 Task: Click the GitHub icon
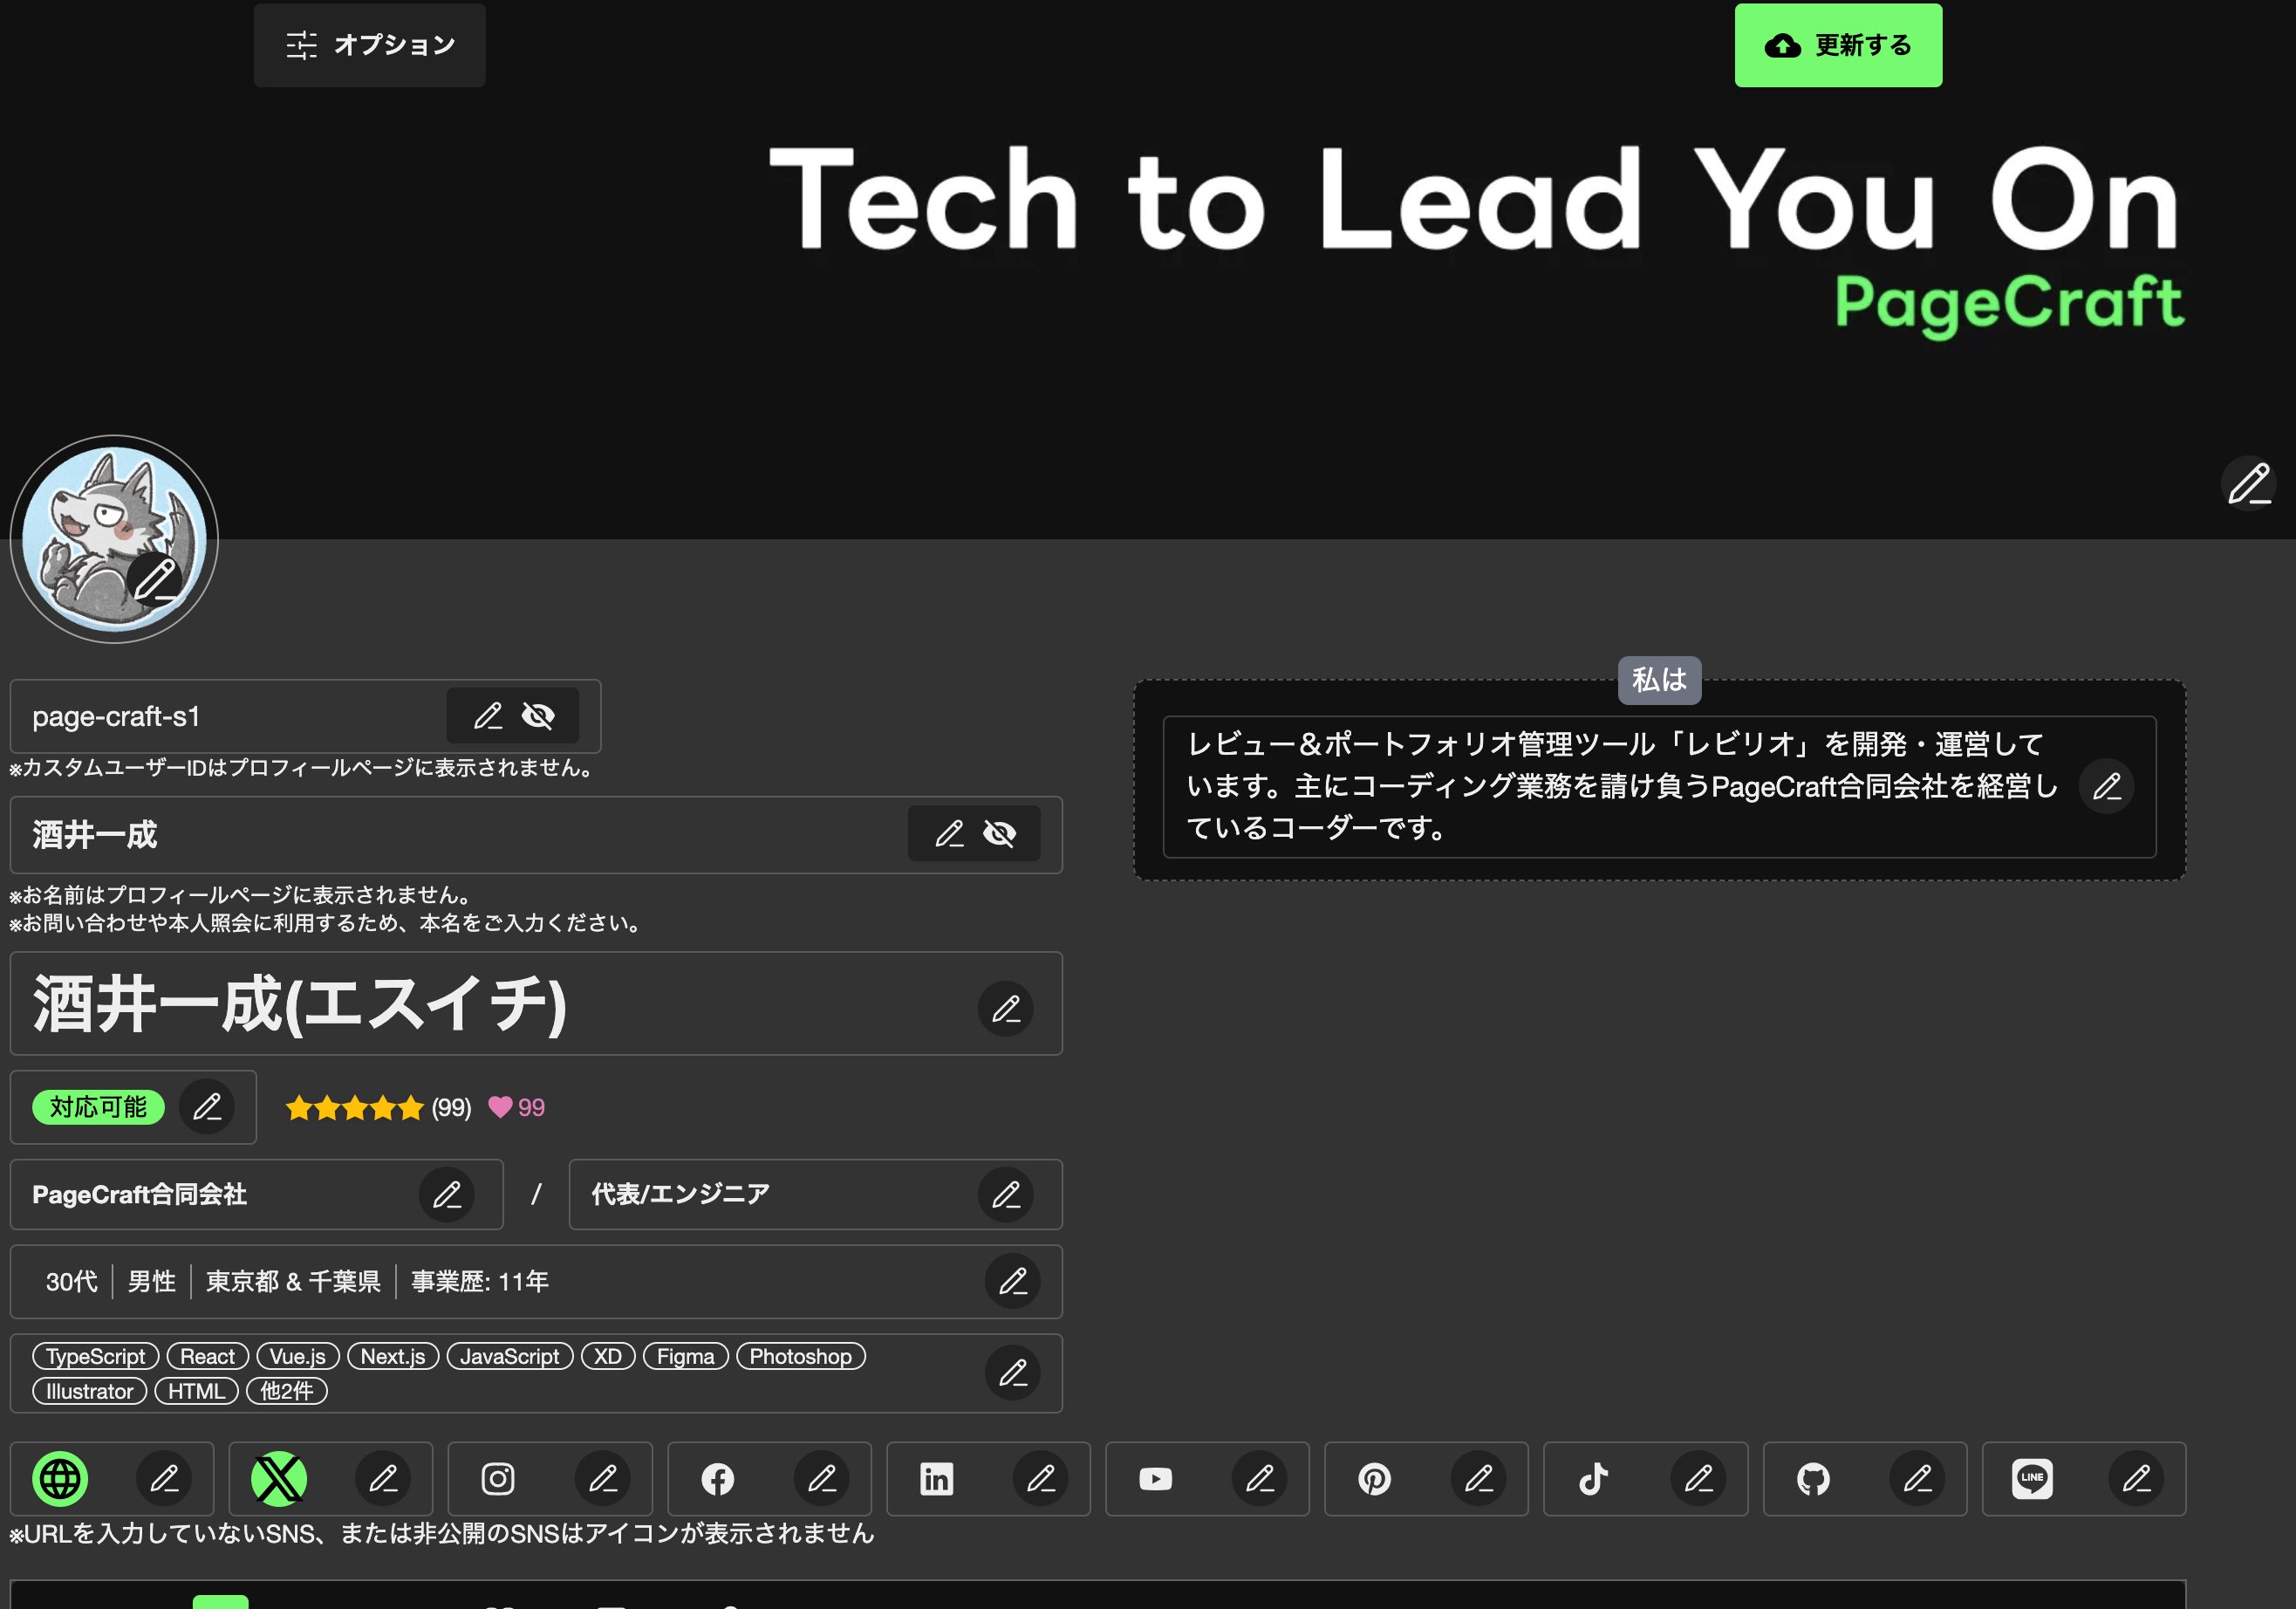pyautogui.click(x=1812, y=1478)
